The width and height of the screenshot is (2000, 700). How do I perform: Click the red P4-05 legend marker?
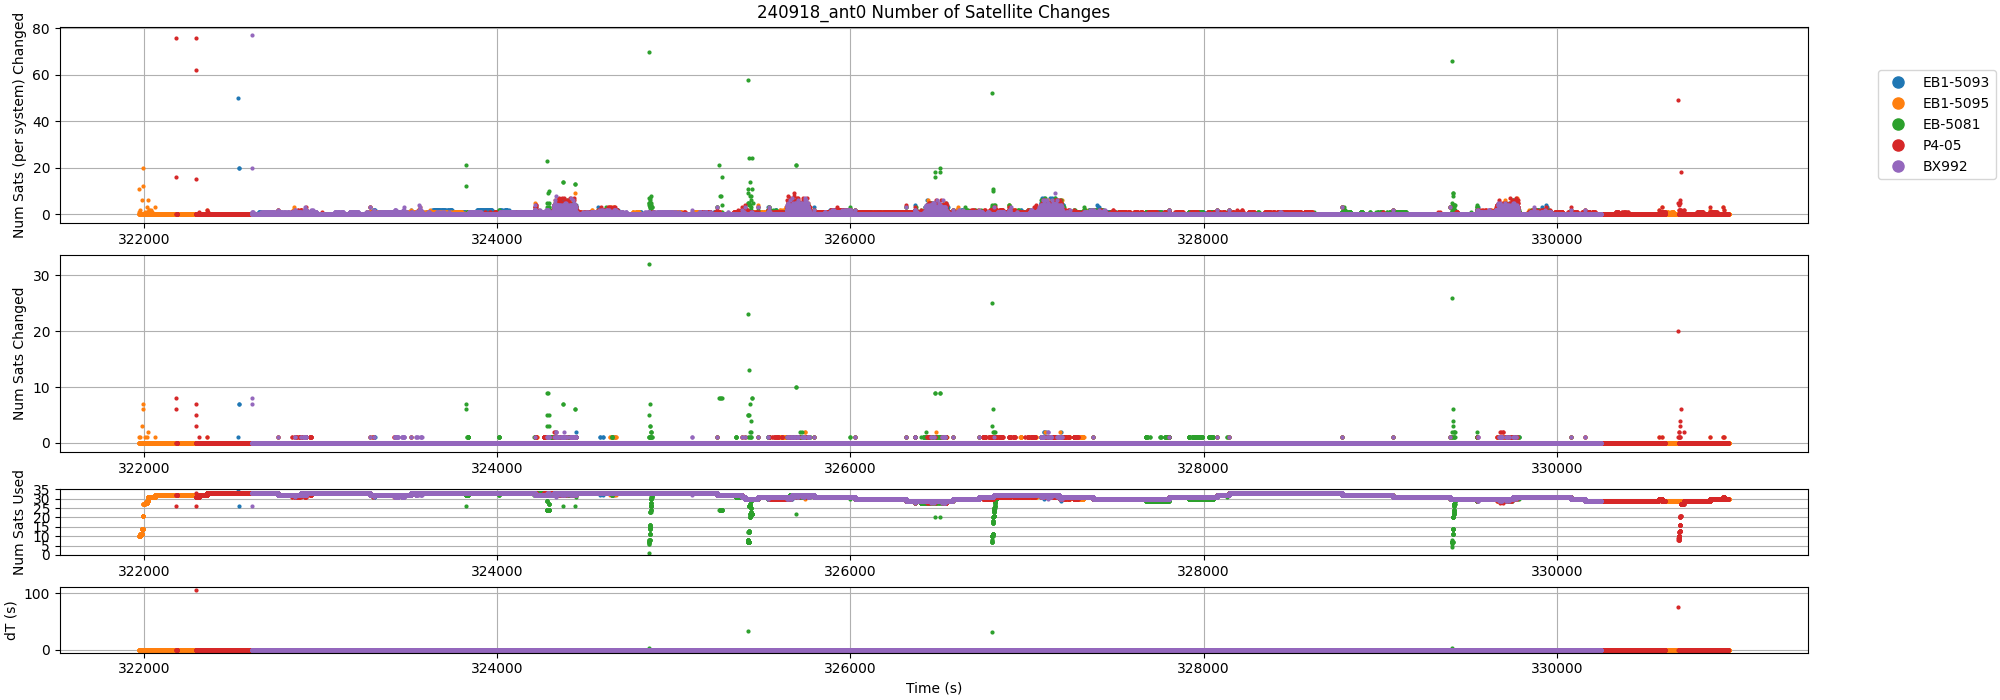coord(1898,145)
